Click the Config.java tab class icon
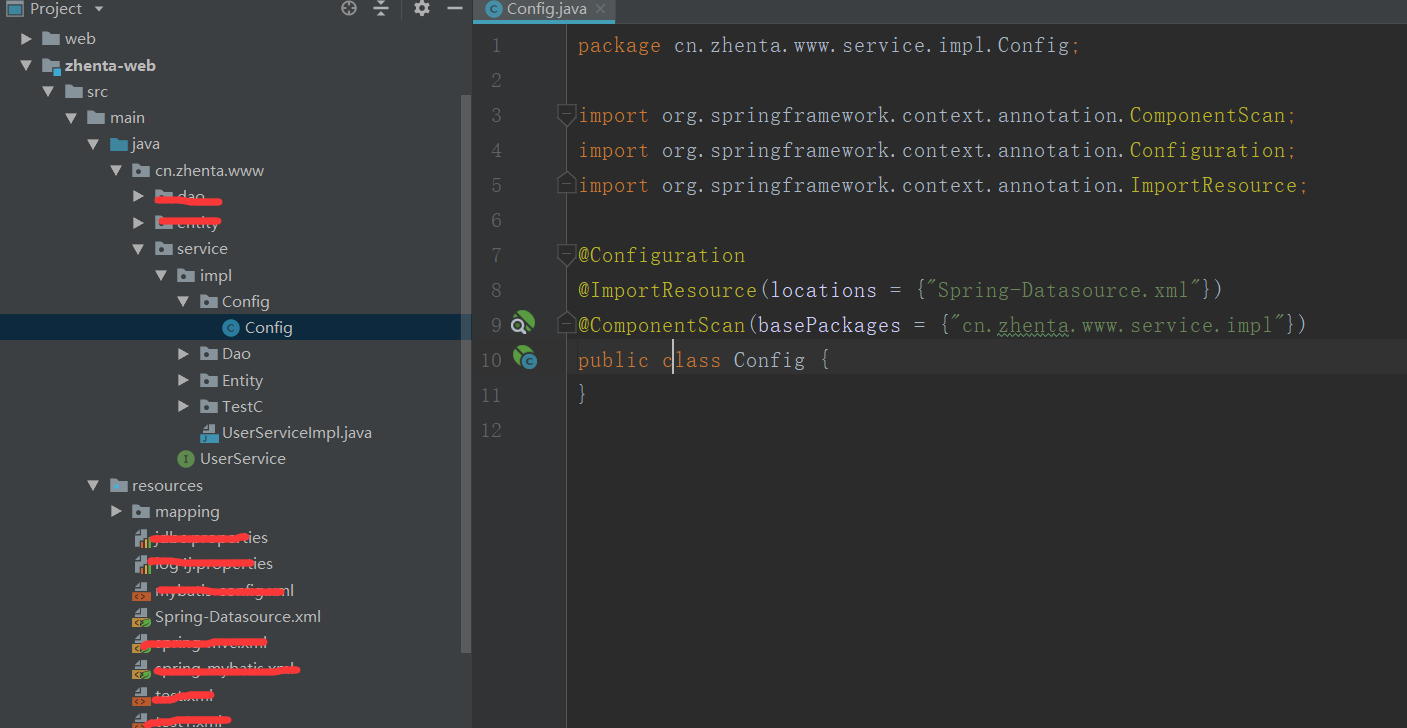 click(x=493, y=9)
